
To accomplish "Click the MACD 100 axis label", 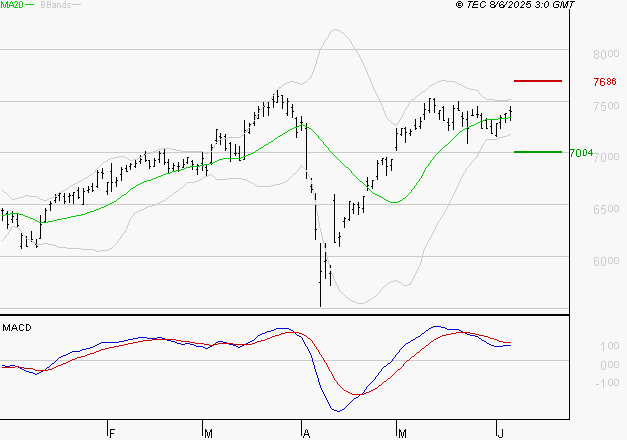I will pos(610,346).
